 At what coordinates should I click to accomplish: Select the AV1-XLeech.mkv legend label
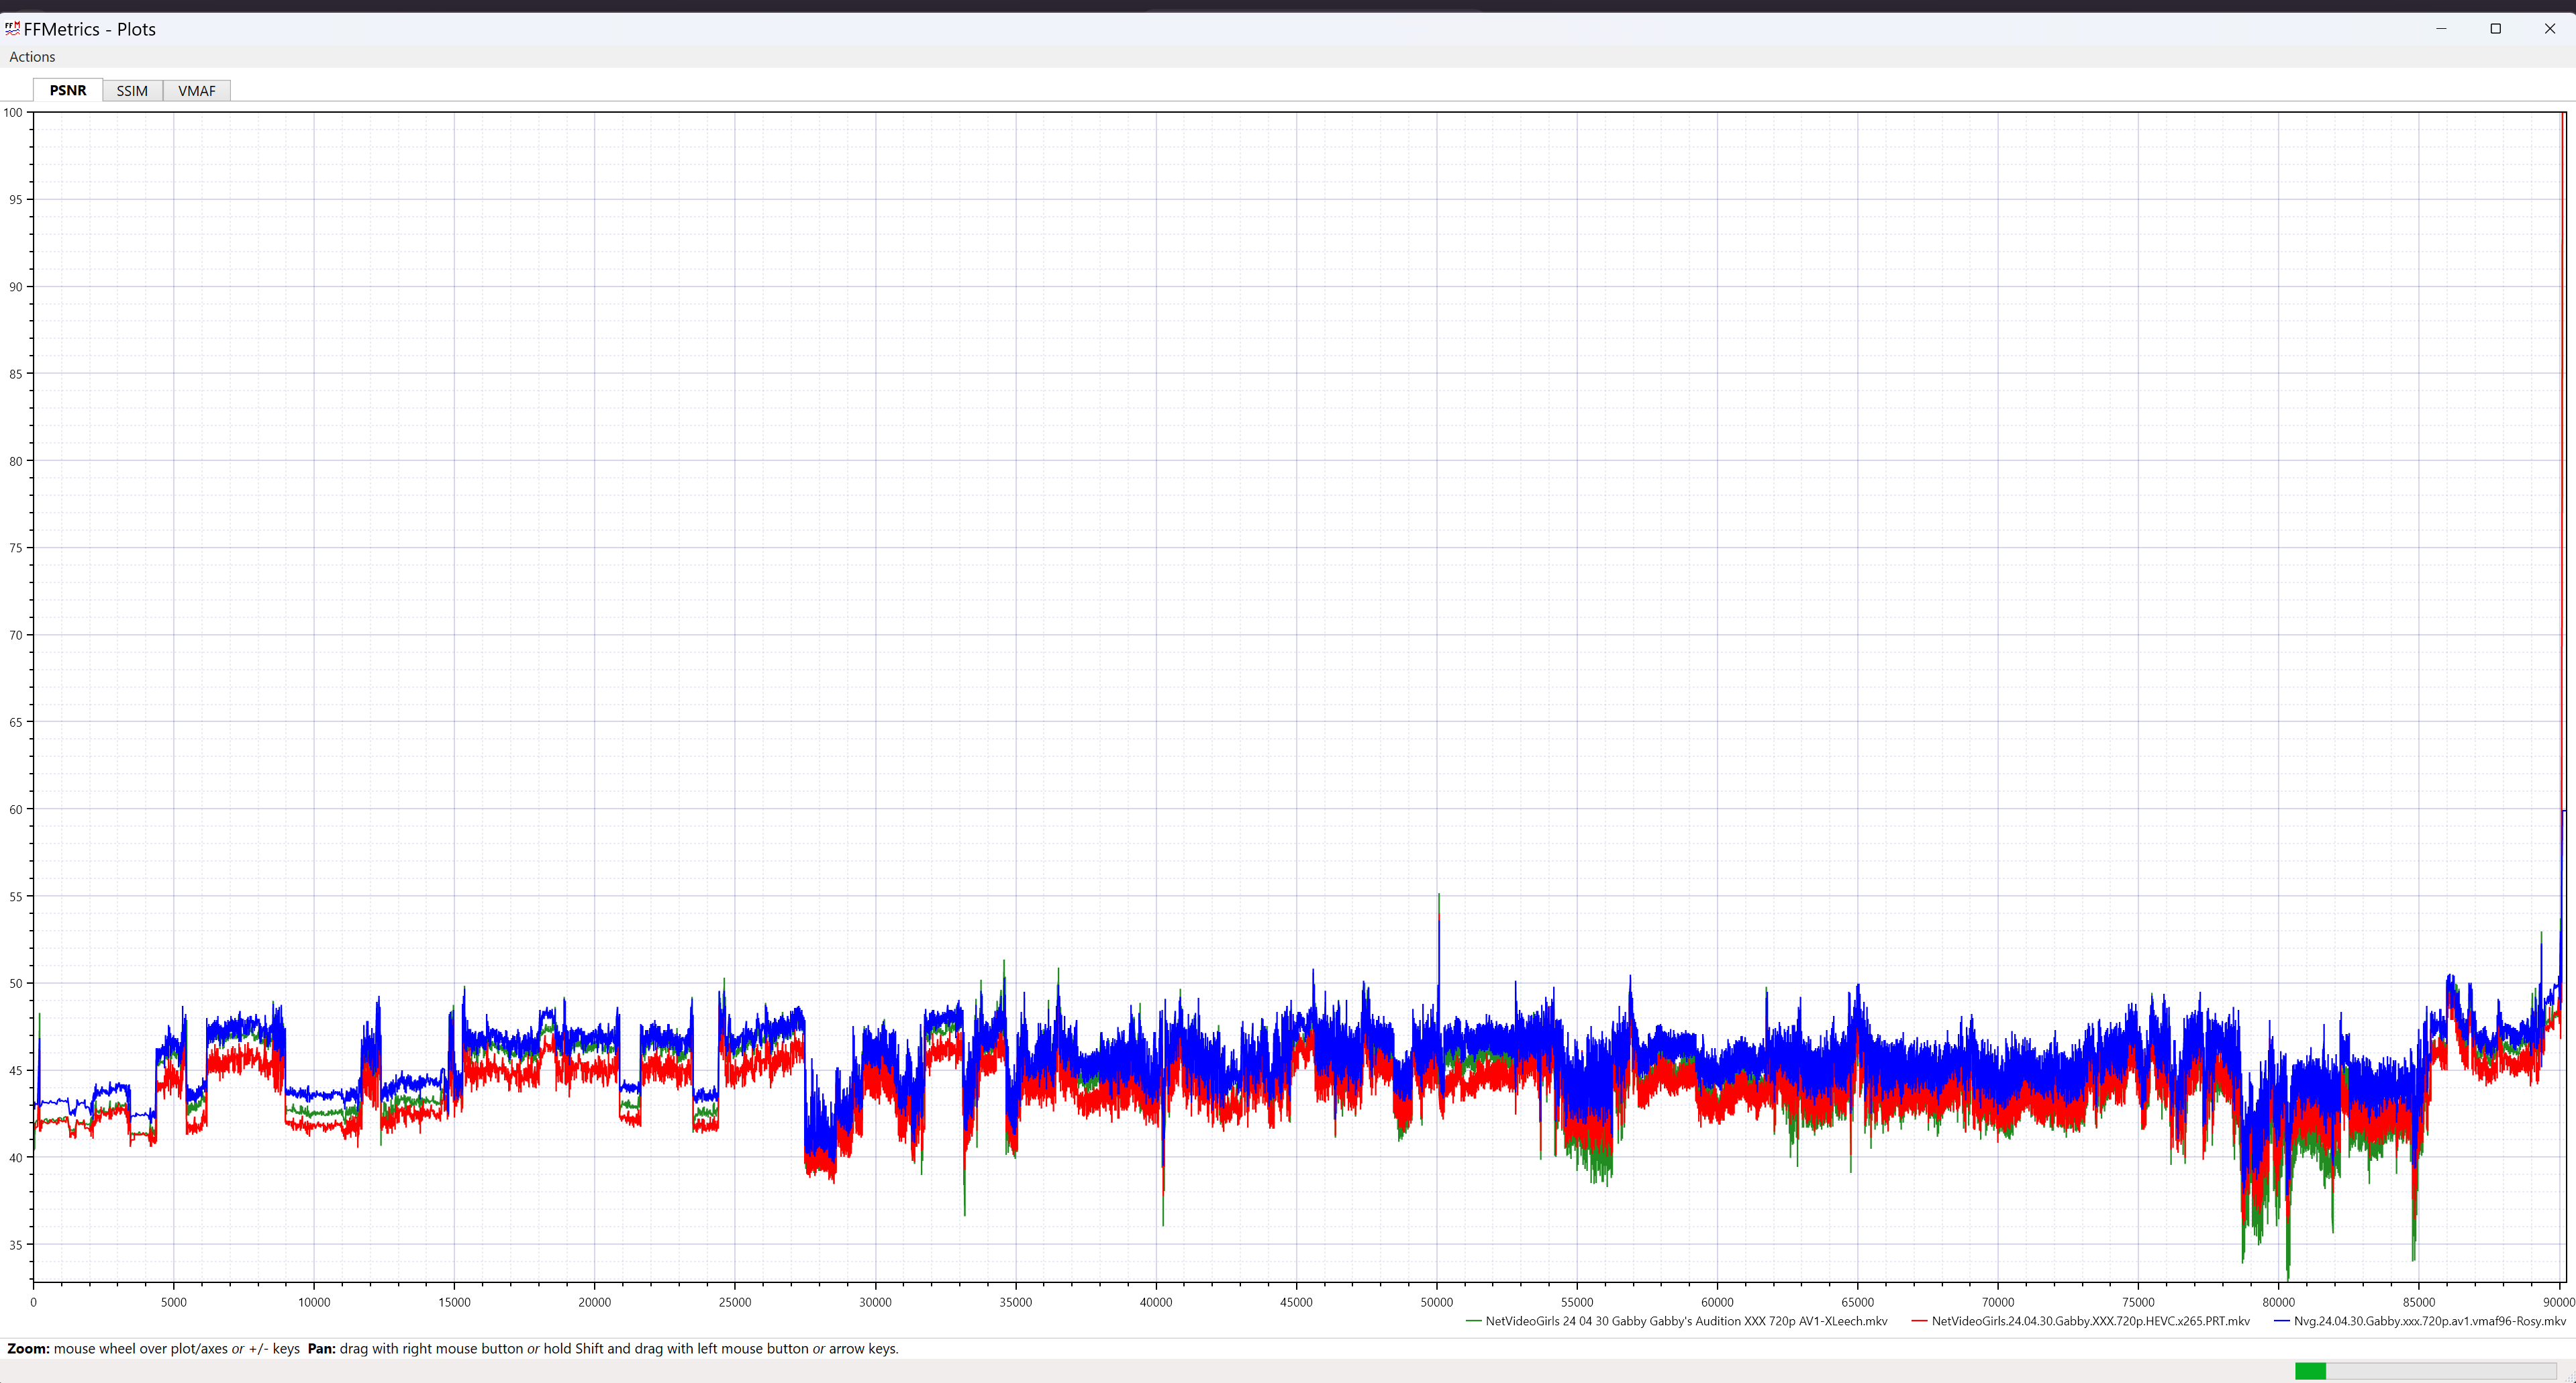pyautogui.click(x=1686, y=1321)
